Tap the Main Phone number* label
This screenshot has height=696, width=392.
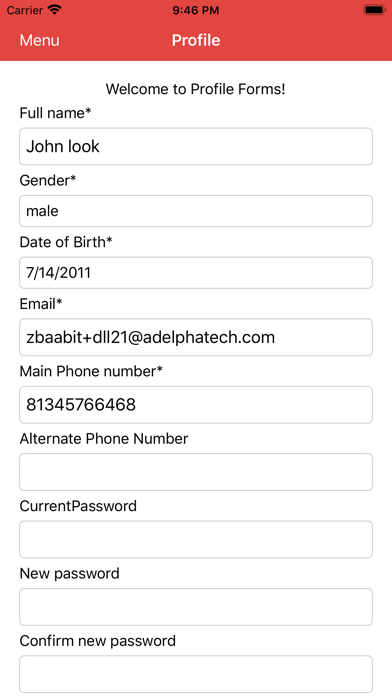point(91,371)
